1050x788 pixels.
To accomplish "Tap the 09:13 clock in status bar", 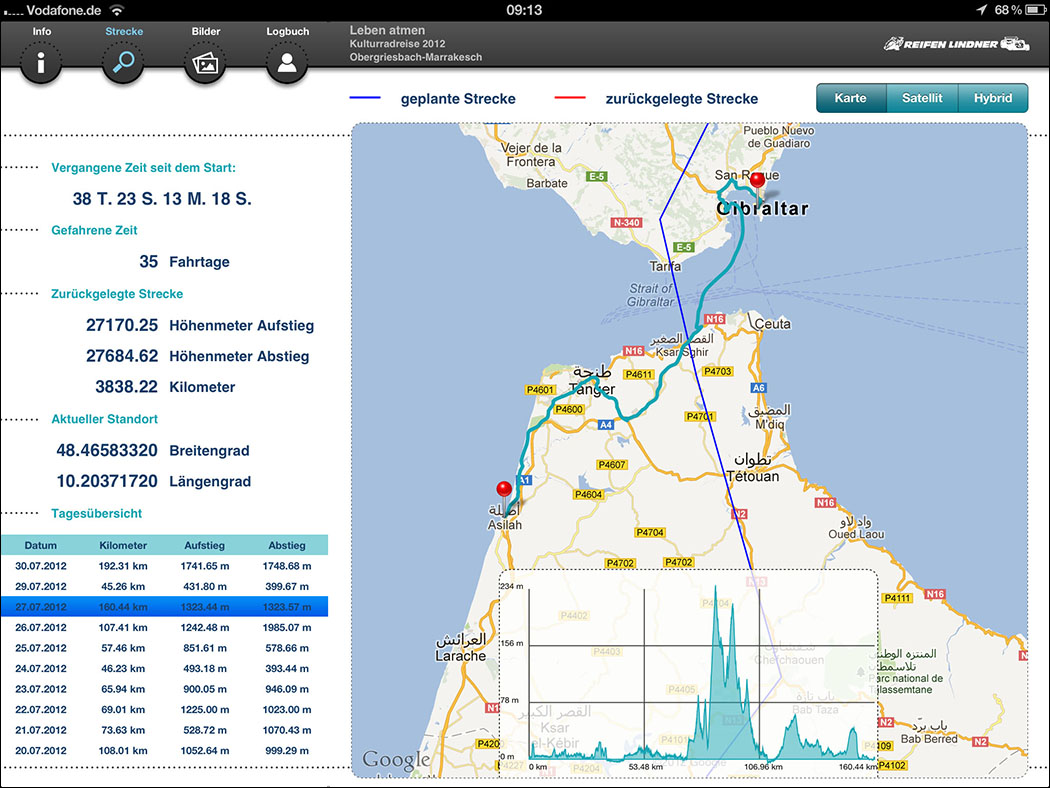I will [524, 10].
